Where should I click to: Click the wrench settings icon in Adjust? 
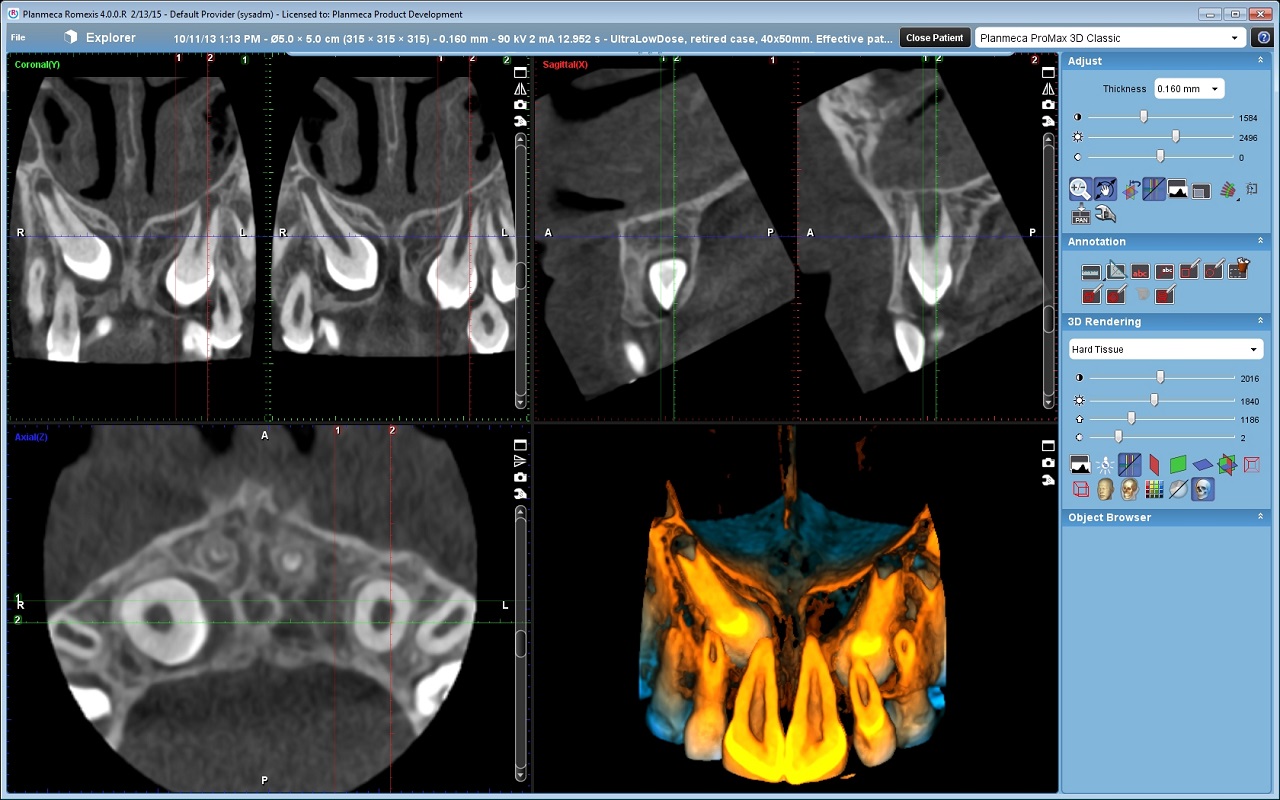tap(1105, 215)
